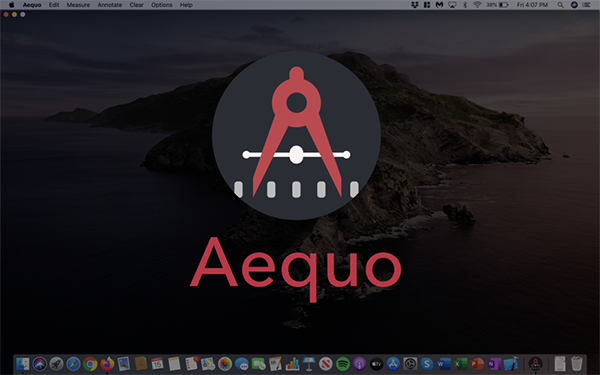Open Numbers in the Dock

coord(292,364)
